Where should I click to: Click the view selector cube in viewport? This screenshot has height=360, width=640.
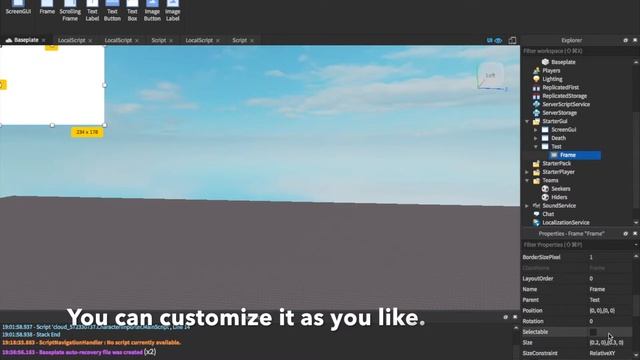[490, 76]
